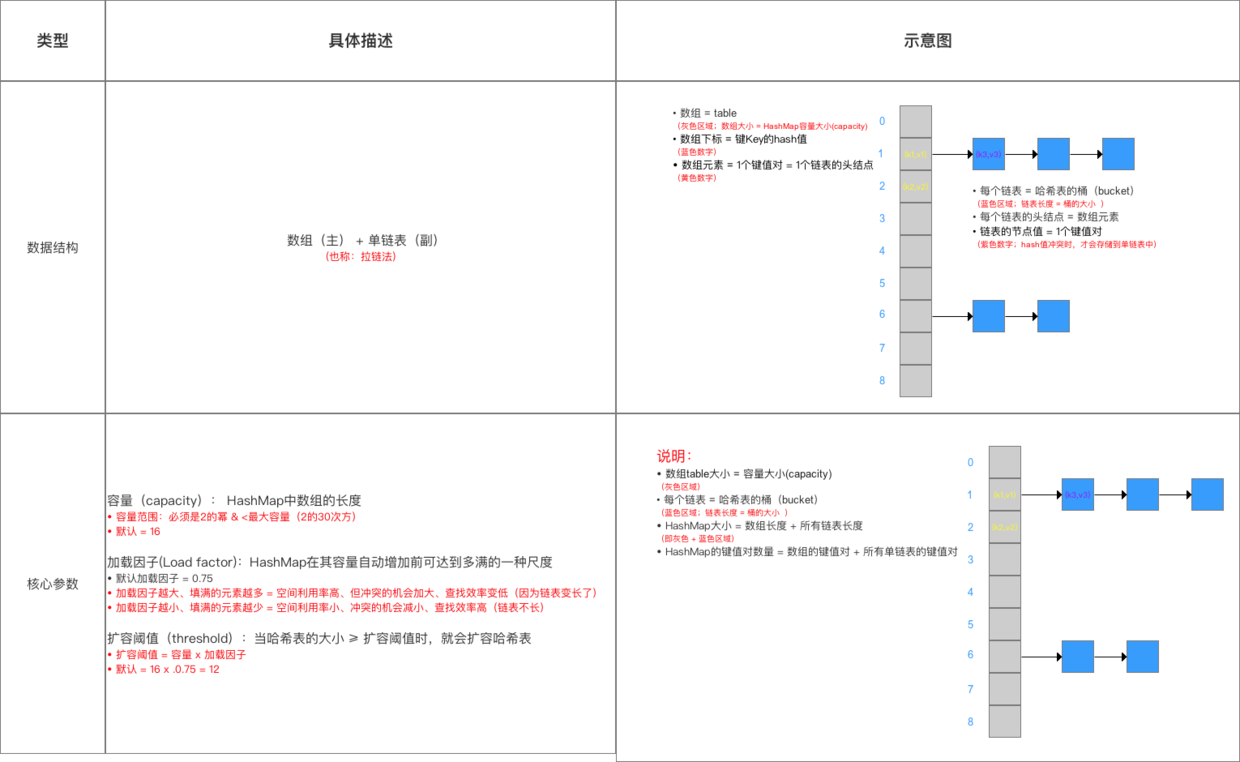Click the last blue node in bucket 1 chain
The width and height of the screenshot is (1240, 762).
pyautogui.click(x=1117, y=154)
